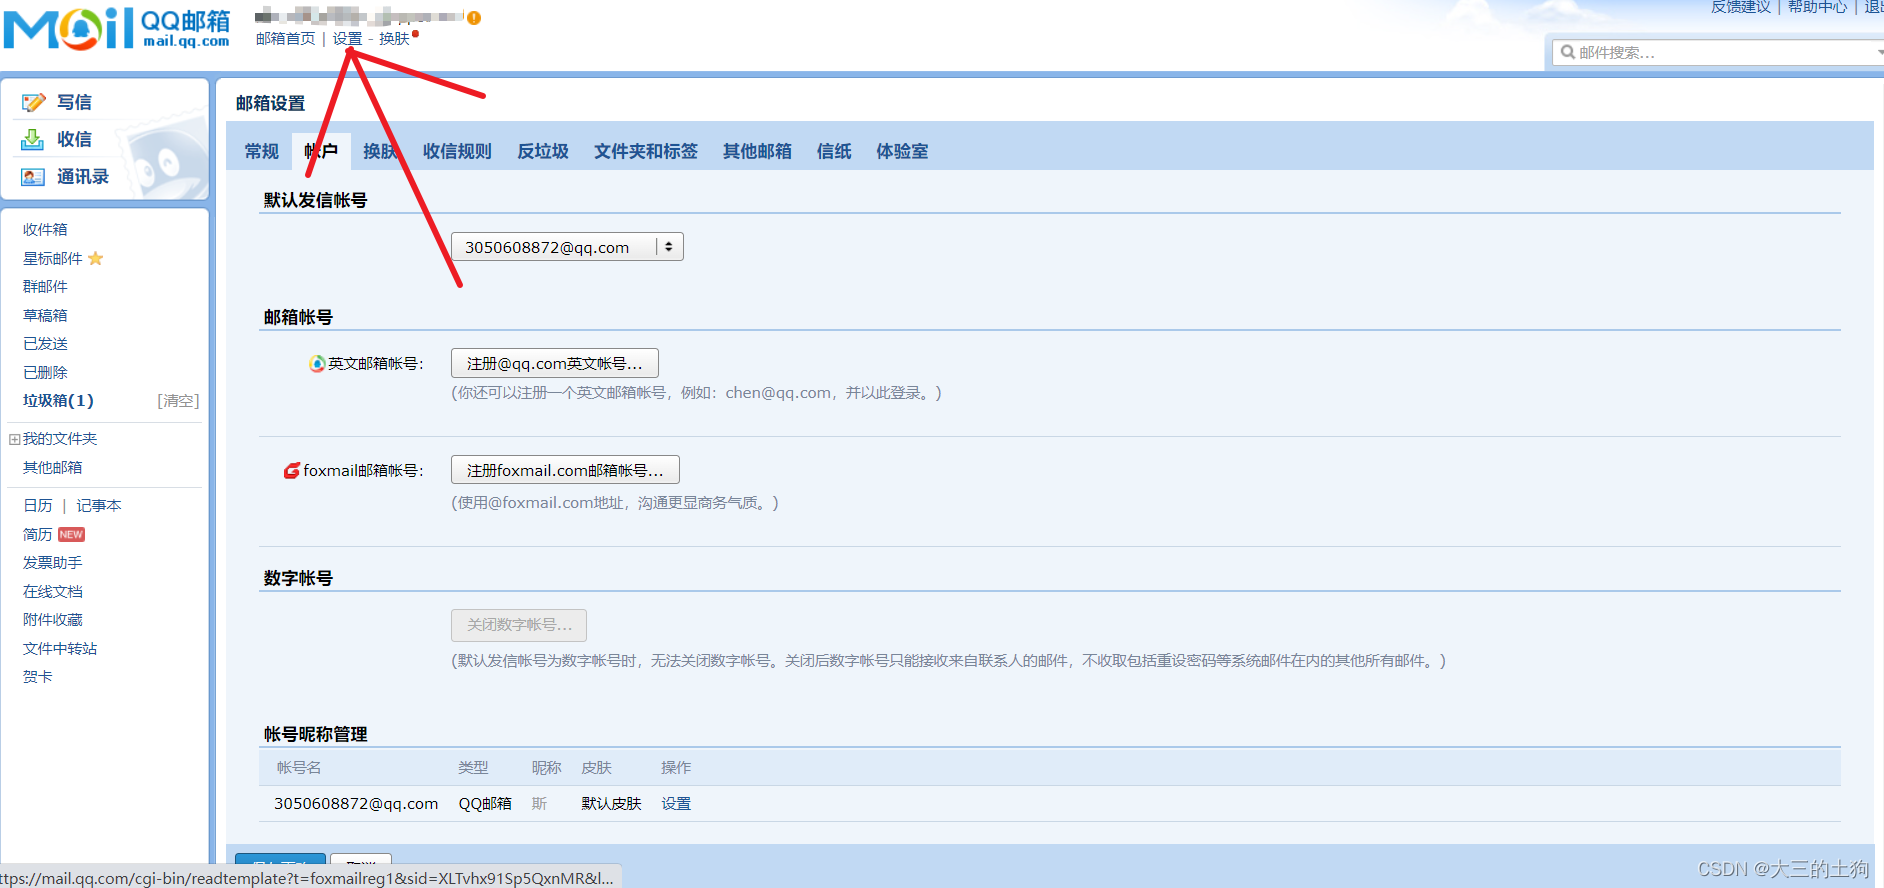The image size is (1884, 888).
Task: Click 清空 to empty the junk folder
Action: (x=178, y=400)
